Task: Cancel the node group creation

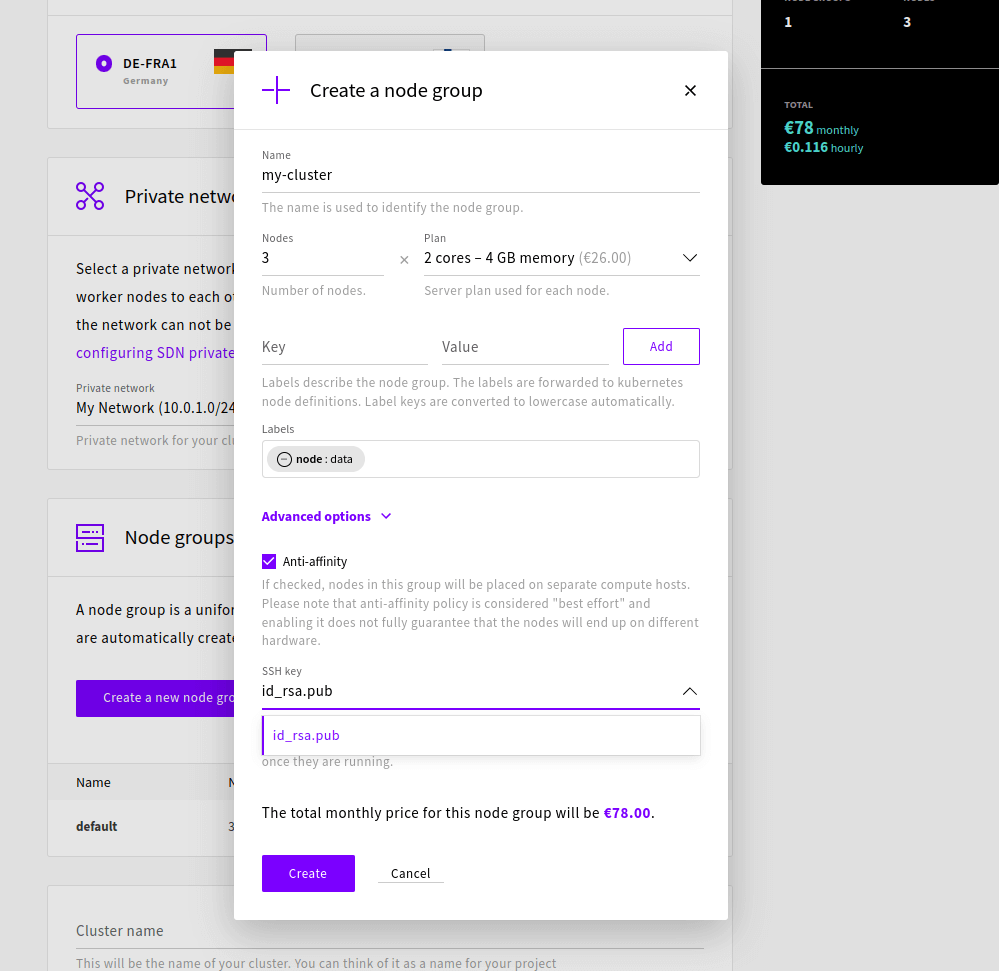Action: coord(410,874)
